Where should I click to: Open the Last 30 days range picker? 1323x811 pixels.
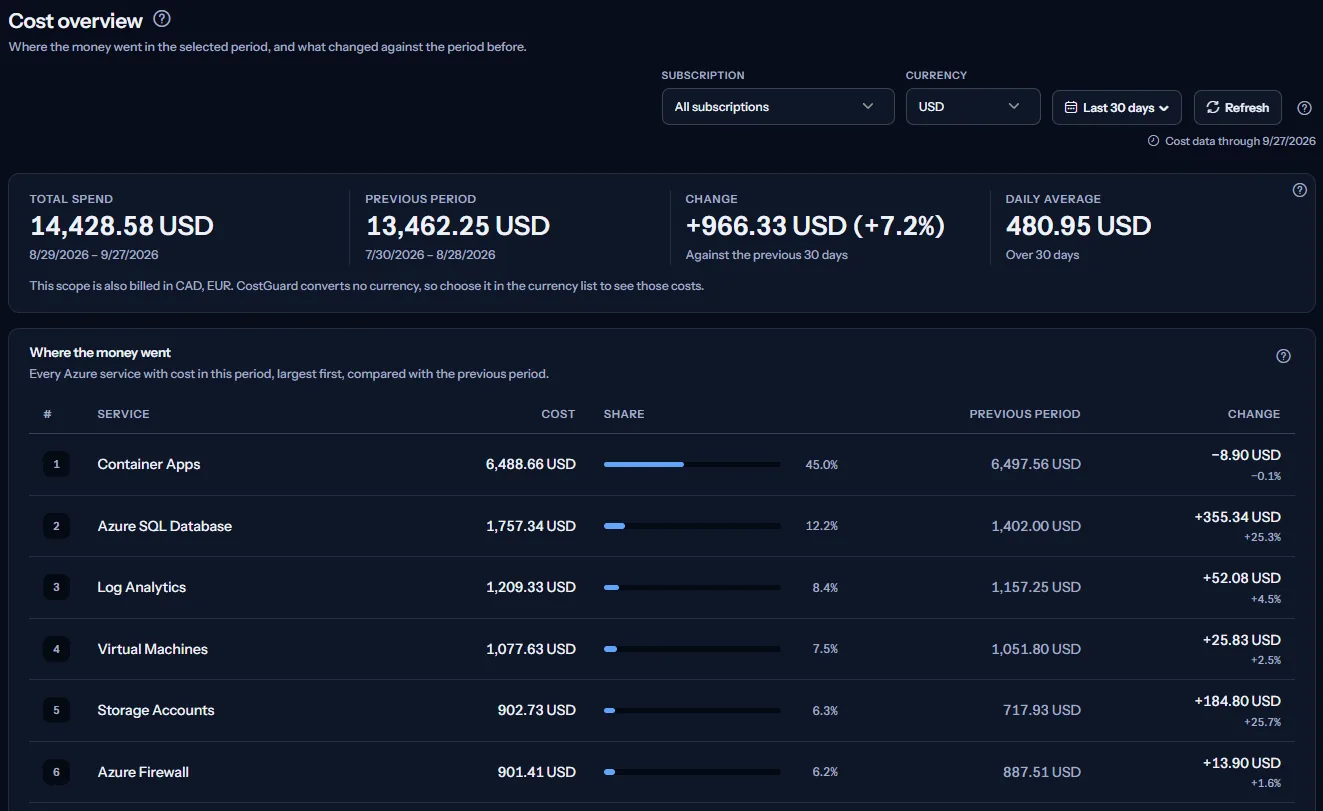click(x=1117, y=107)
